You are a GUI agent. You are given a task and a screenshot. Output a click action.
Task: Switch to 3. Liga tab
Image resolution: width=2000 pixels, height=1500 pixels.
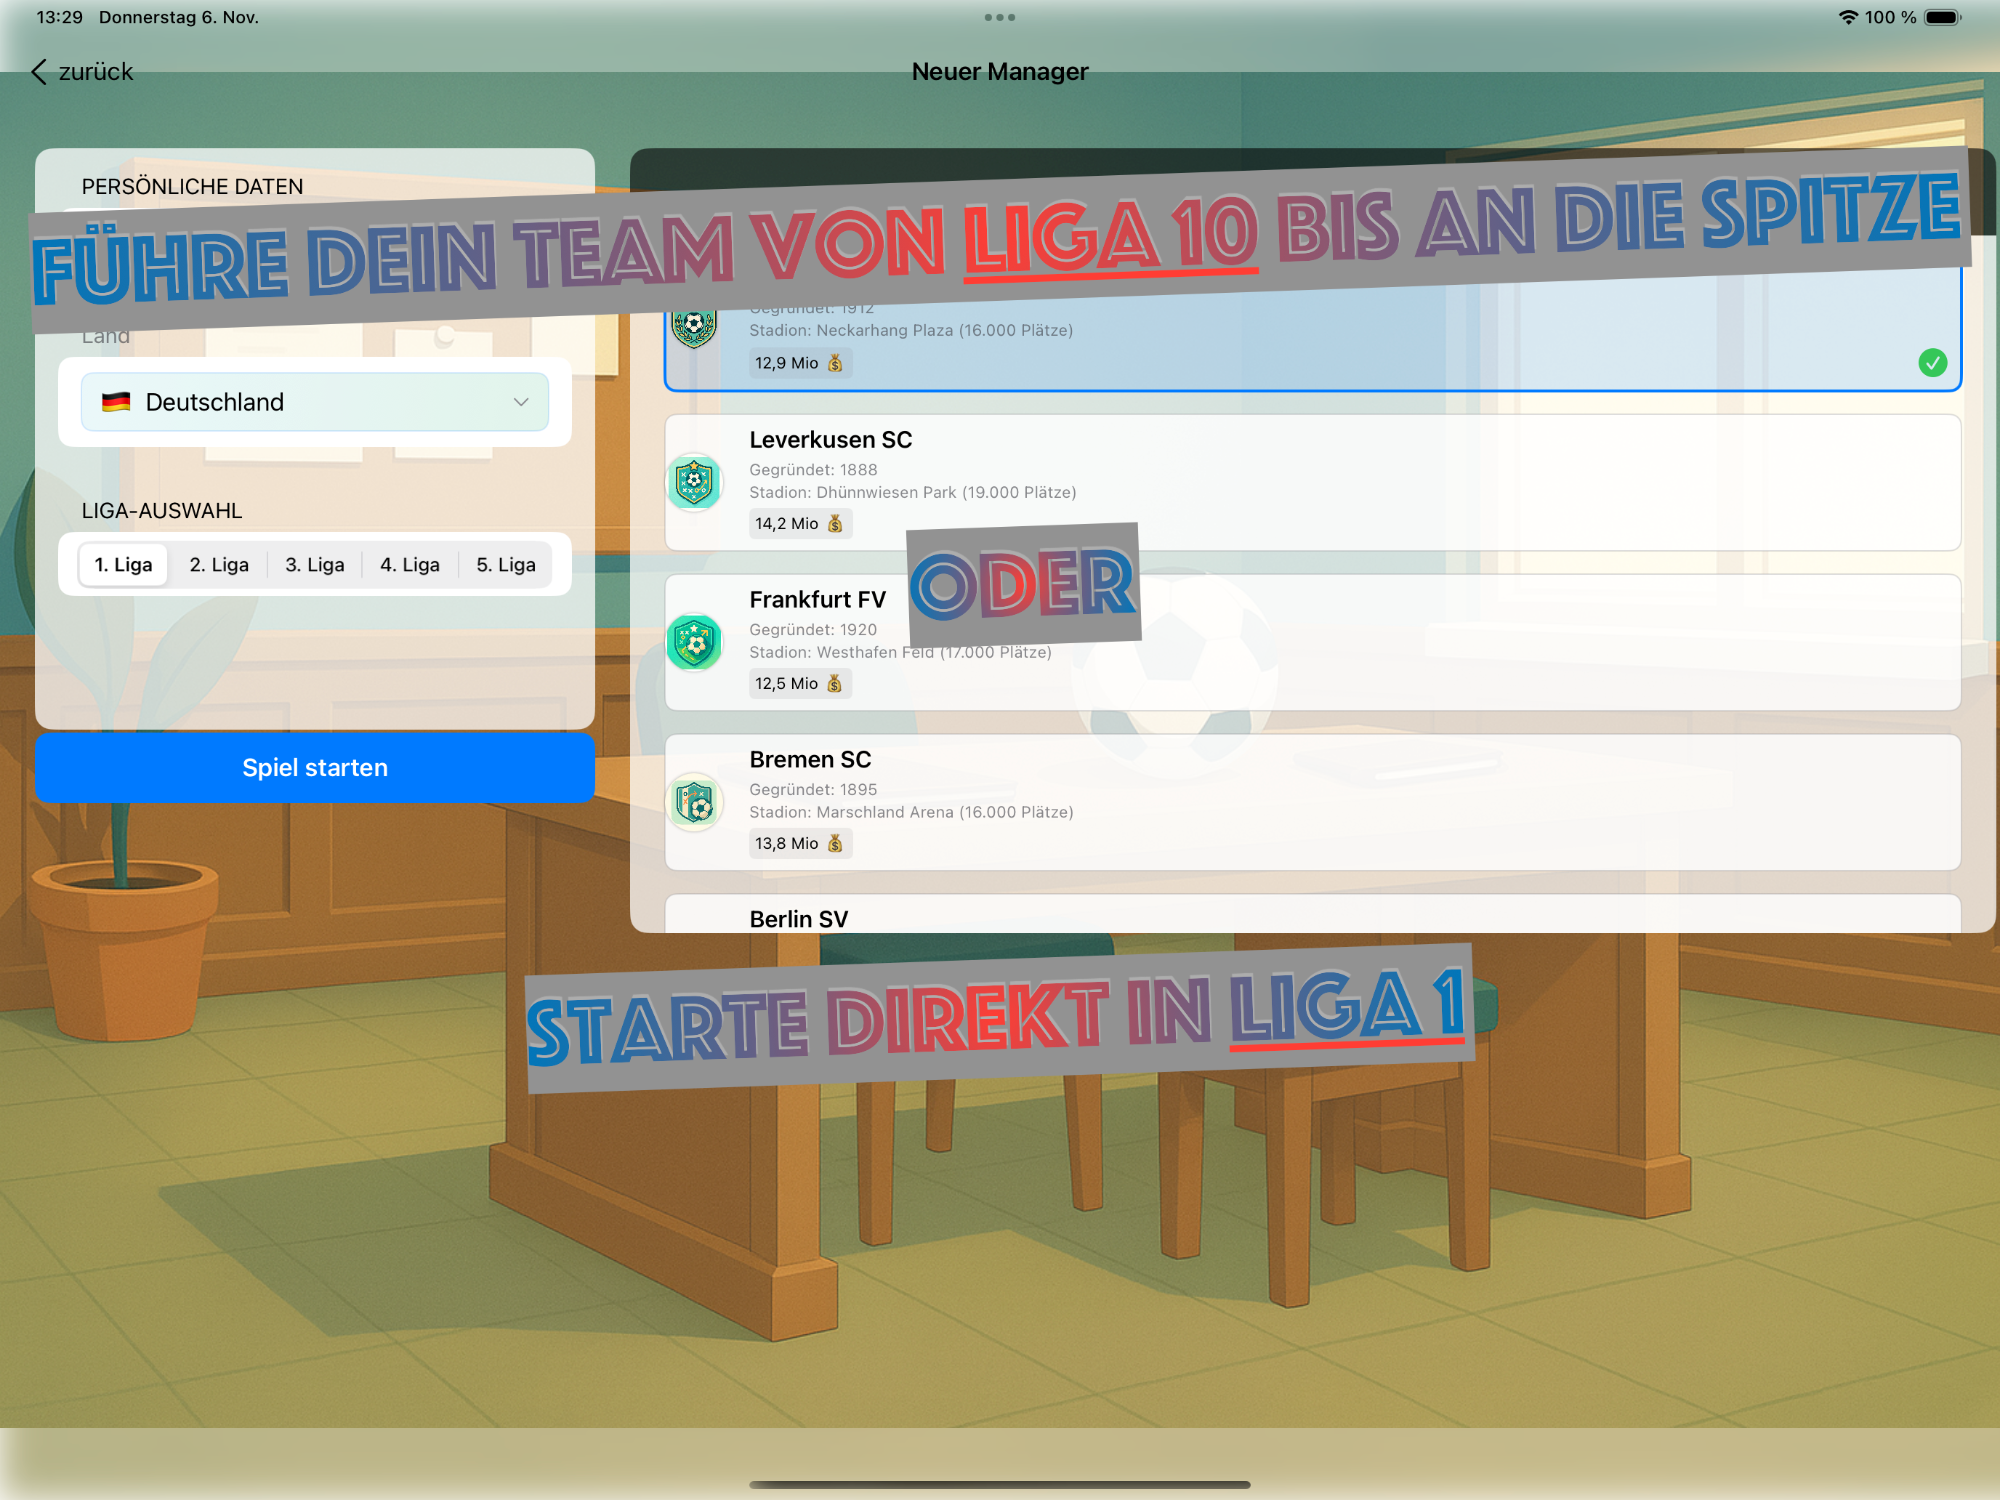314,565
